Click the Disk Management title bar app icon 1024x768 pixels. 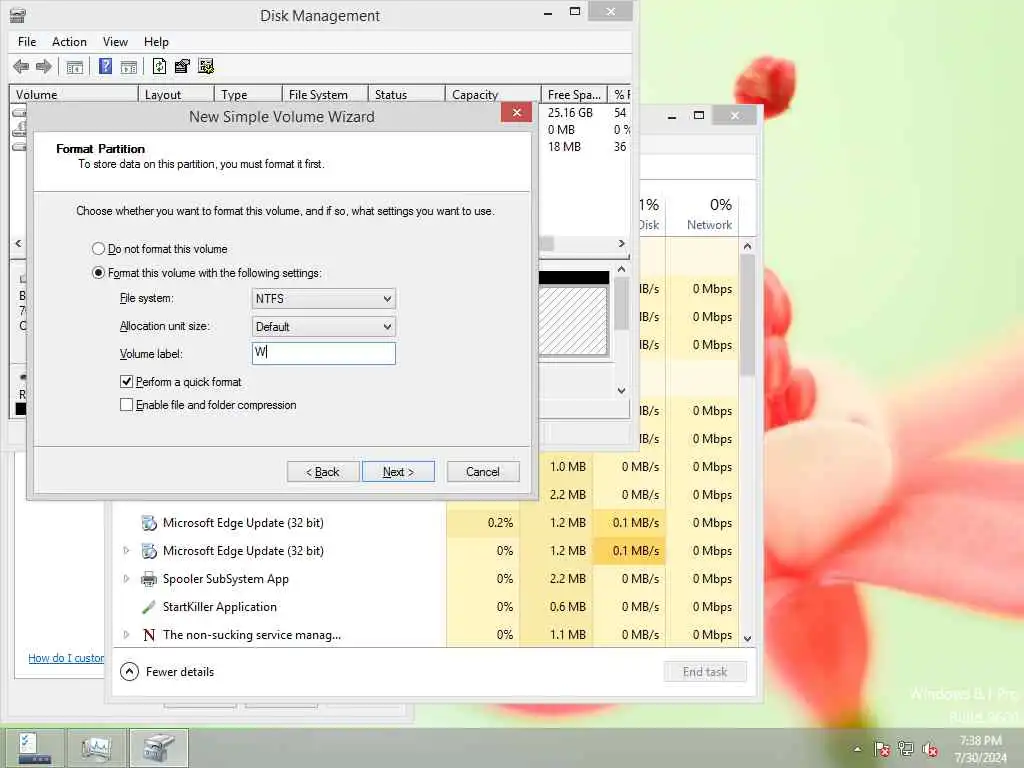point(18,15)
